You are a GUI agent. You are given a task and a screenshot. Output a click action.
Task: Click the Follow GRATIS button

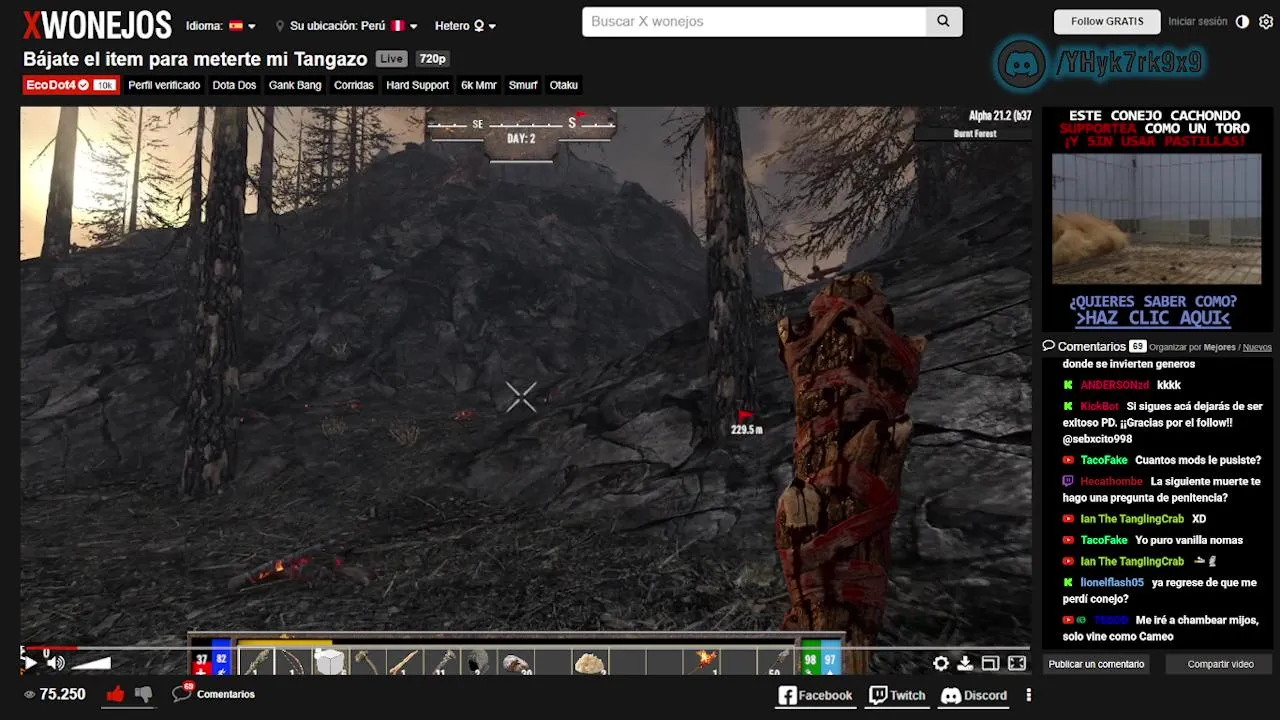click(x=1107, y=21)
